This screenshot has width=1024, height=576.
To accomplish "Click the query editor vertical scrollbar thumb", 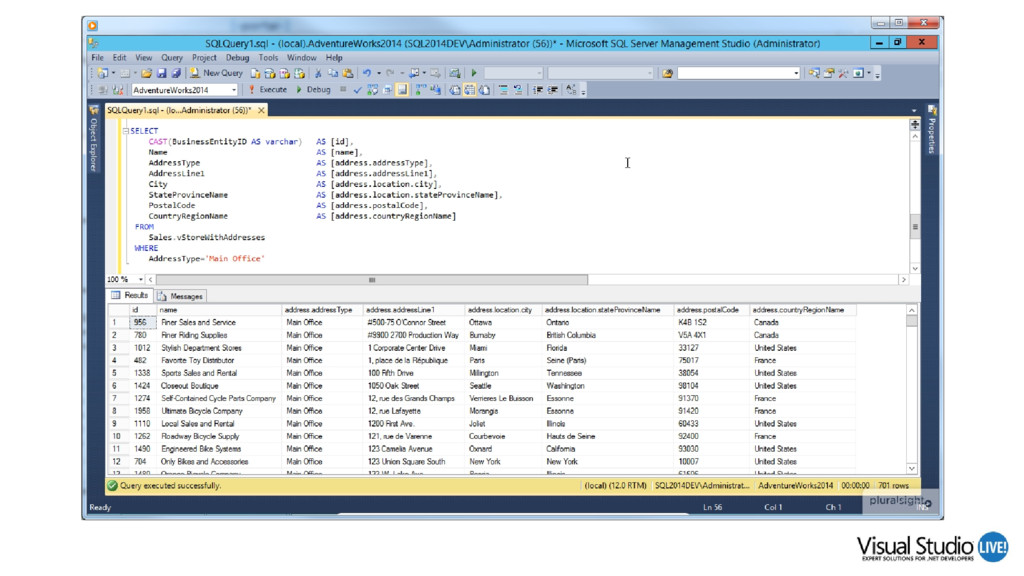I will [x=915, y=227].
